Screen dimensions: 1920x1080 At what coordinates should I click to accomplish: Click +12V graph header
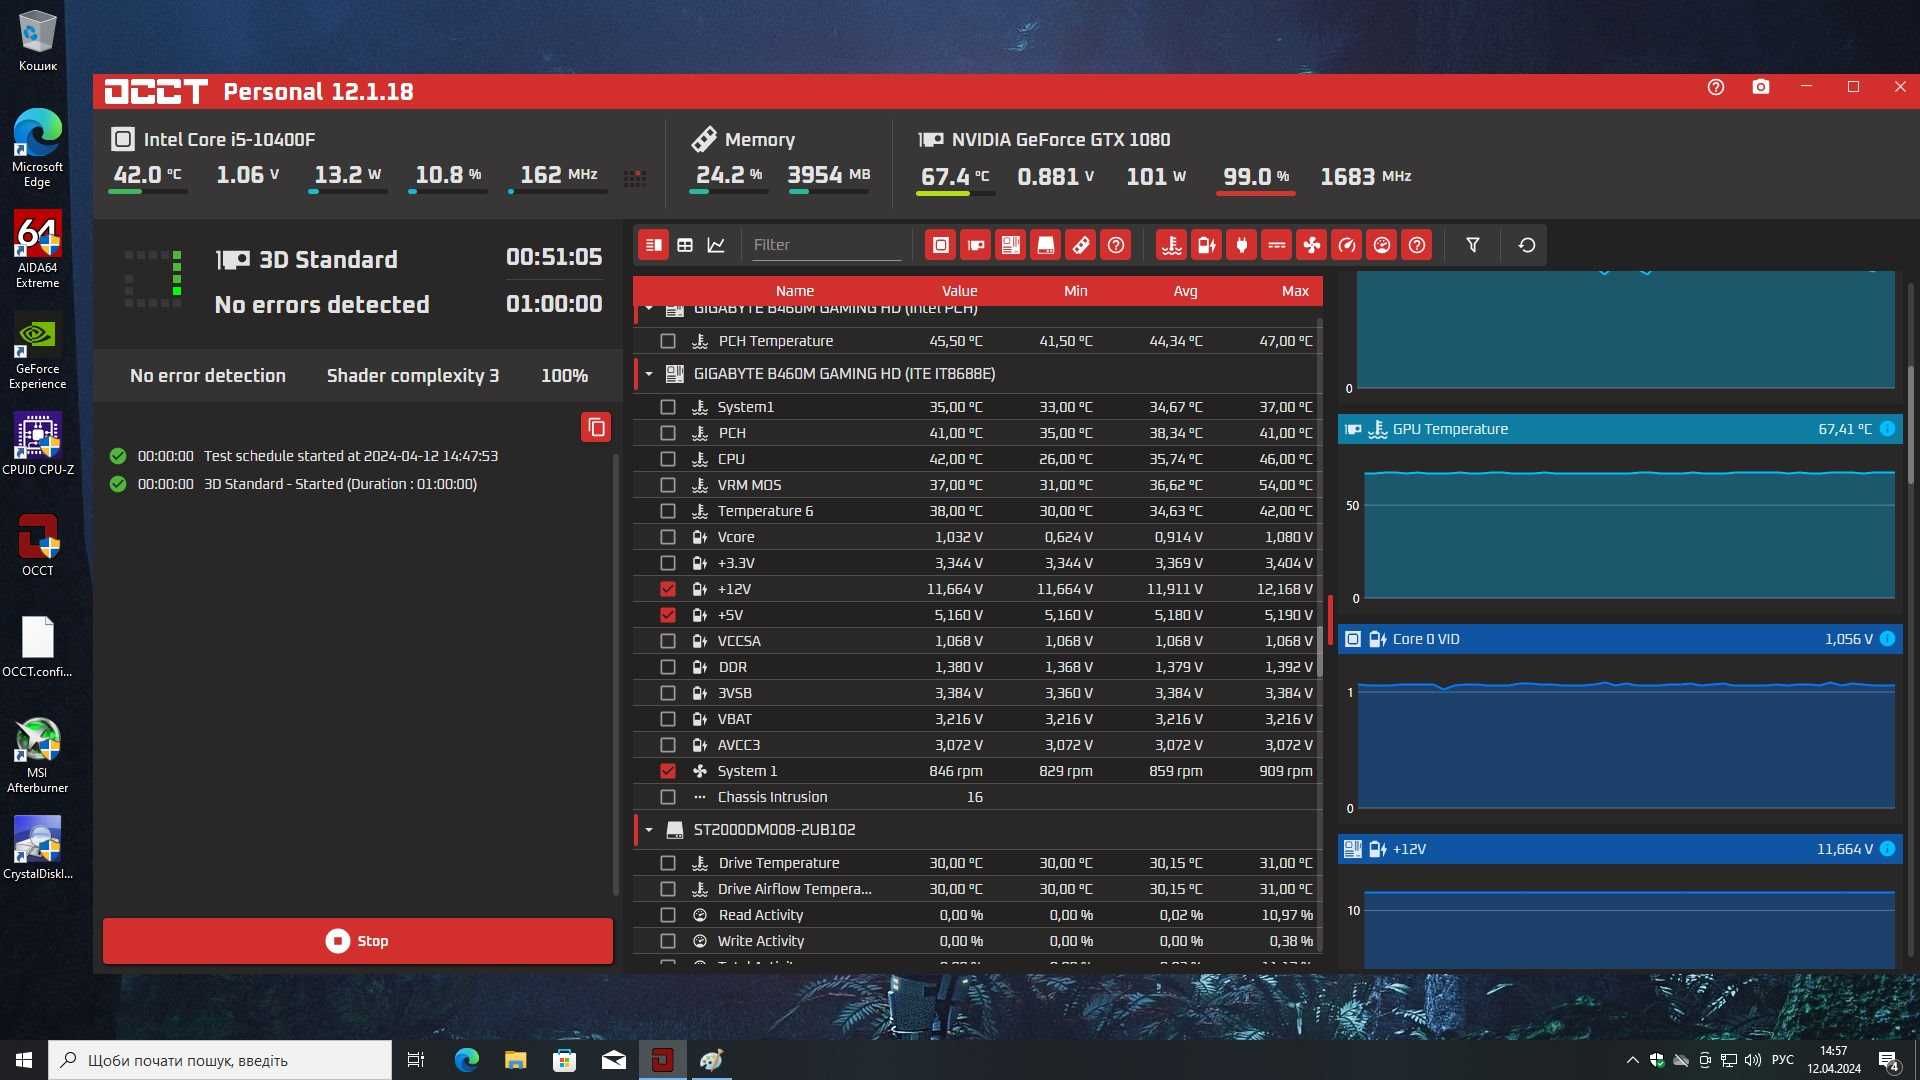tap(1620, 849)
